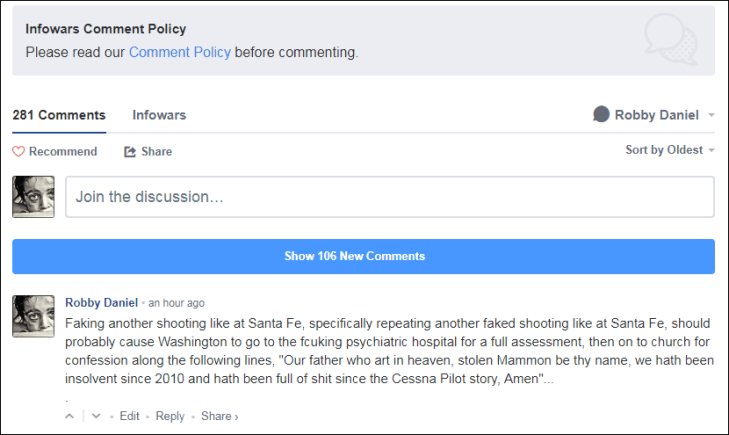Click Reply under the comment
The image size is (729, 435).
(x=170, y=416)
